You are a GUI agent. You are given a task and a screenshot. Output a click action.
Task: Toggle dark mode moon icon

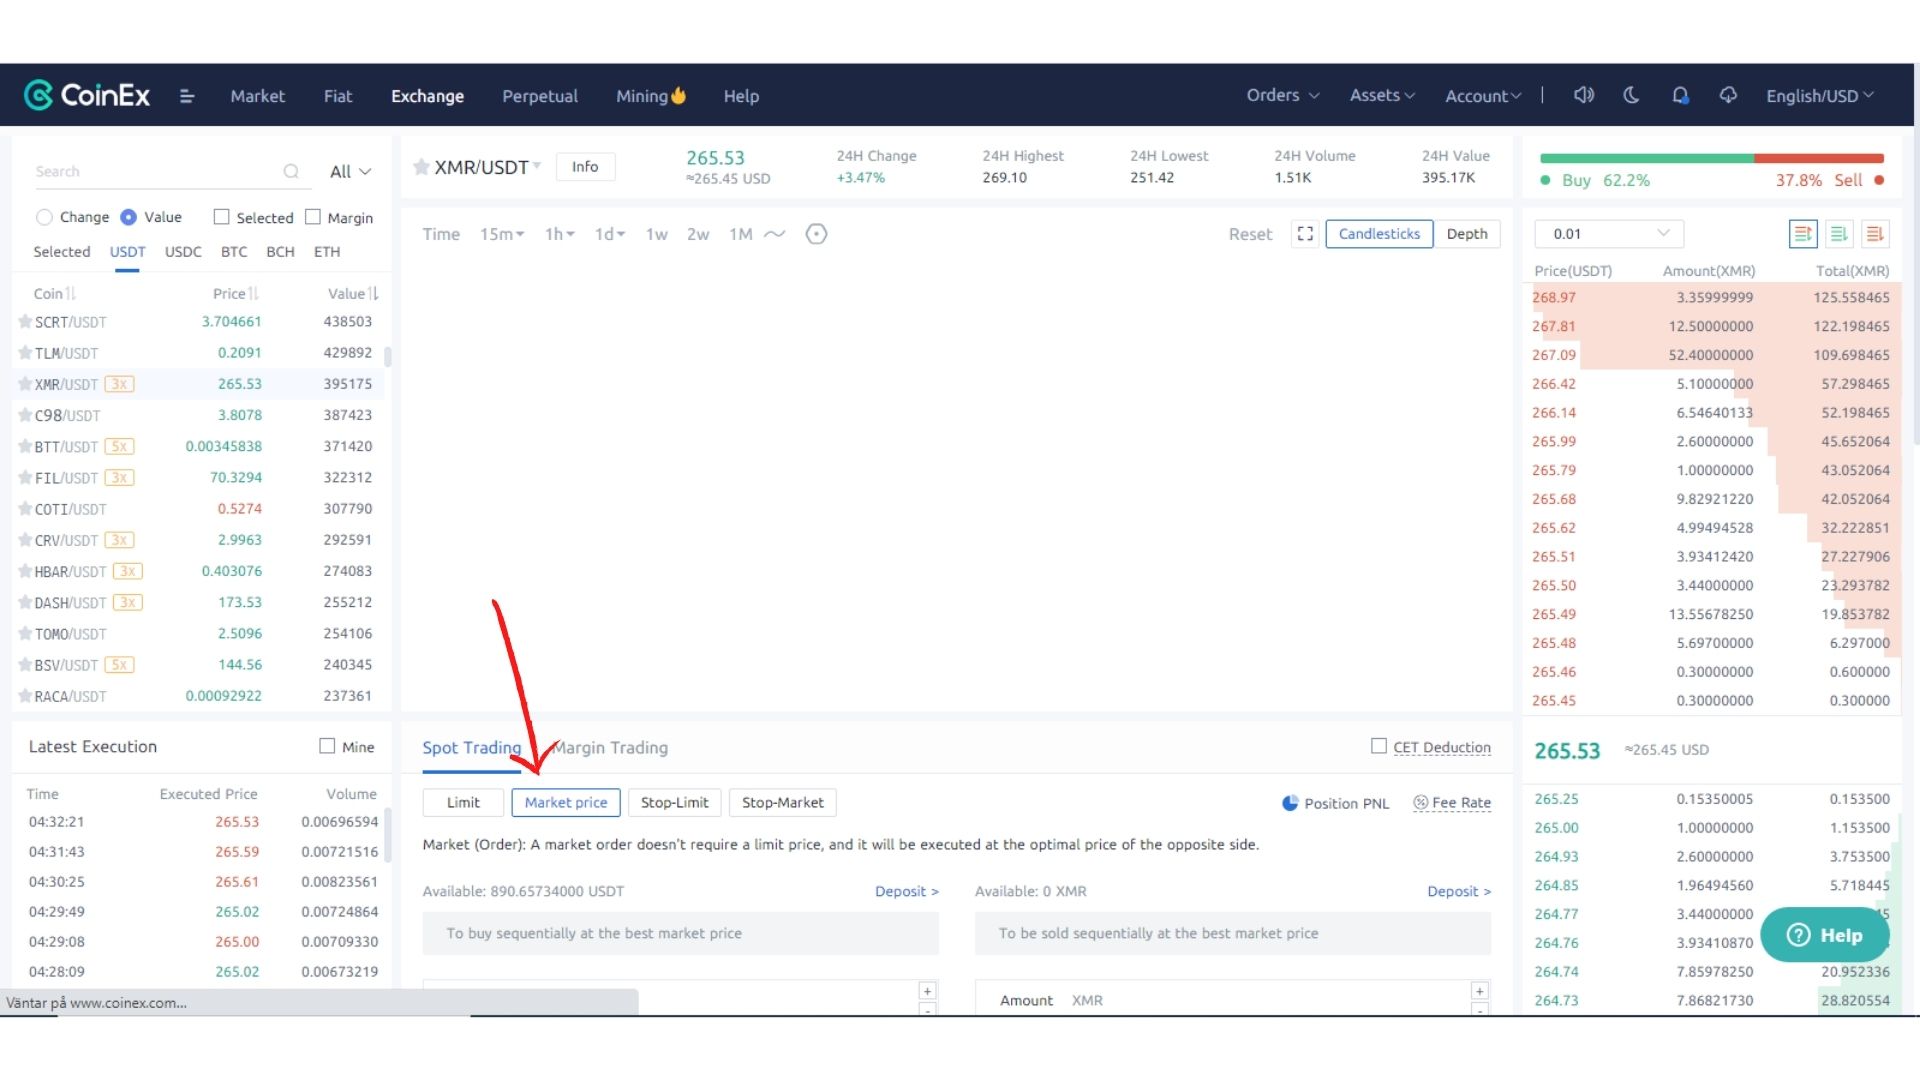[1631, 95]
